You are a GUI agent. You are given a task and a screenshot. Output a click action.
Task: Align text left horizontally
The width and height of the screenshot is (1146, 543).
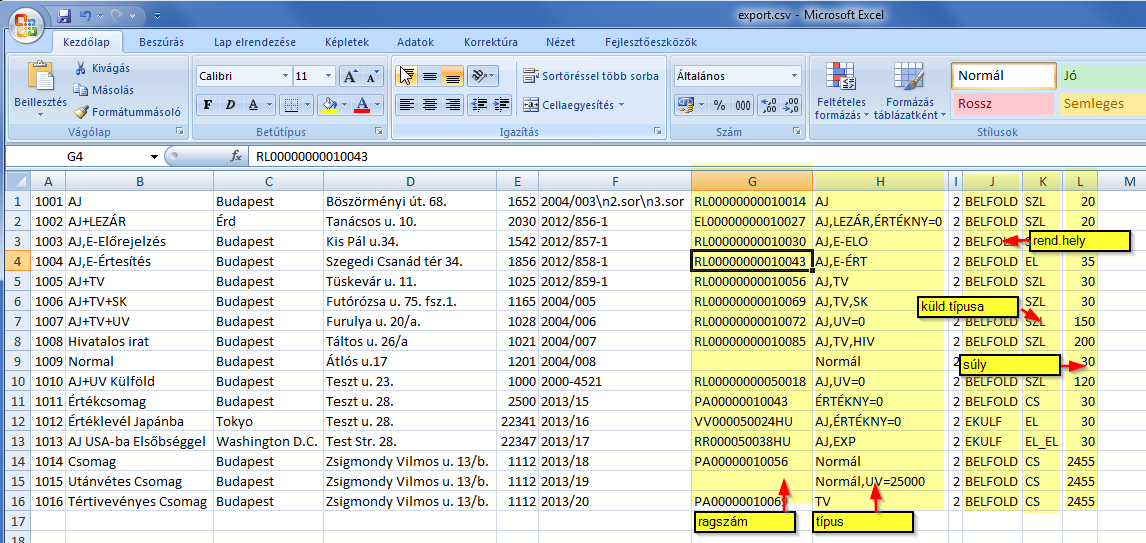click(408, 105)
